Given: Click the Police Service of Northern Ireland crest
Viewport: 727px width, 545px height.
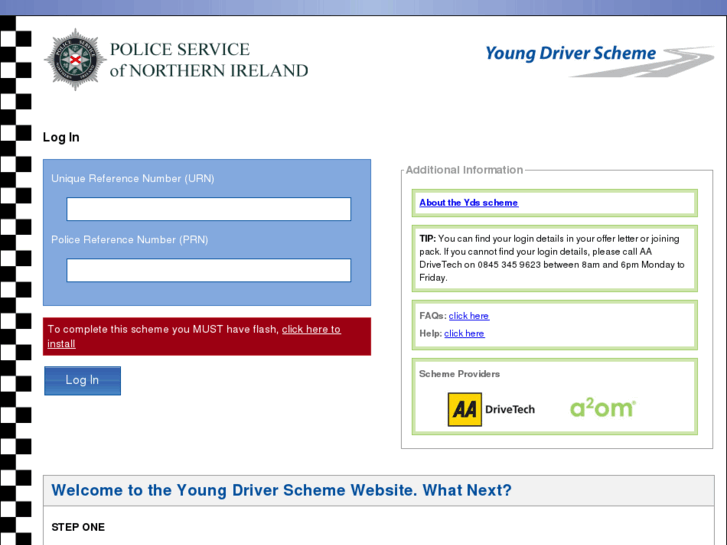Looking at the screenshot, I should 75,59.
